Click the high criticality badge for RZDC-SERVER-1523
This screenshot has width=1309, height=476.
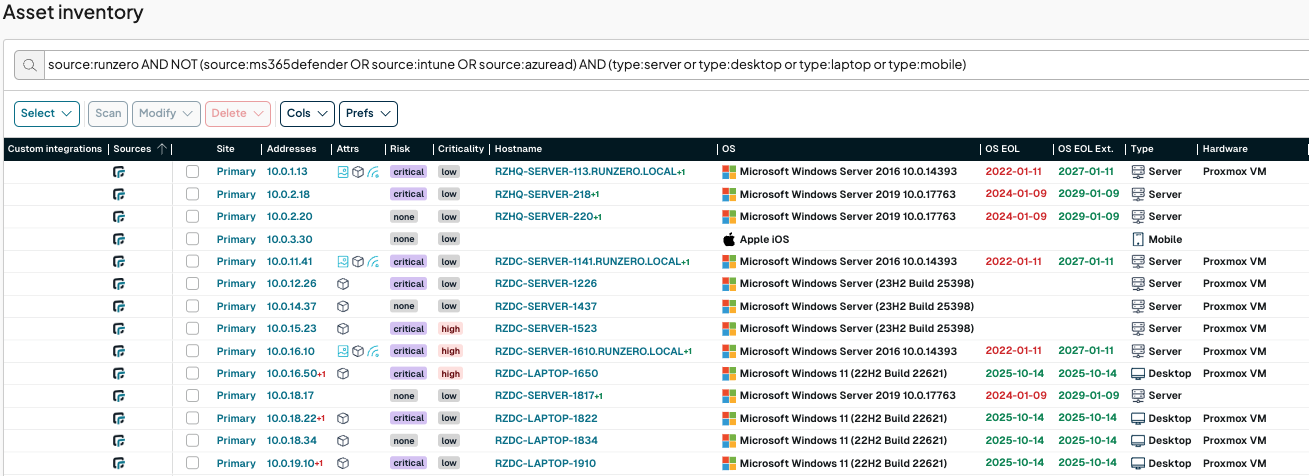(x=451, y=328)
